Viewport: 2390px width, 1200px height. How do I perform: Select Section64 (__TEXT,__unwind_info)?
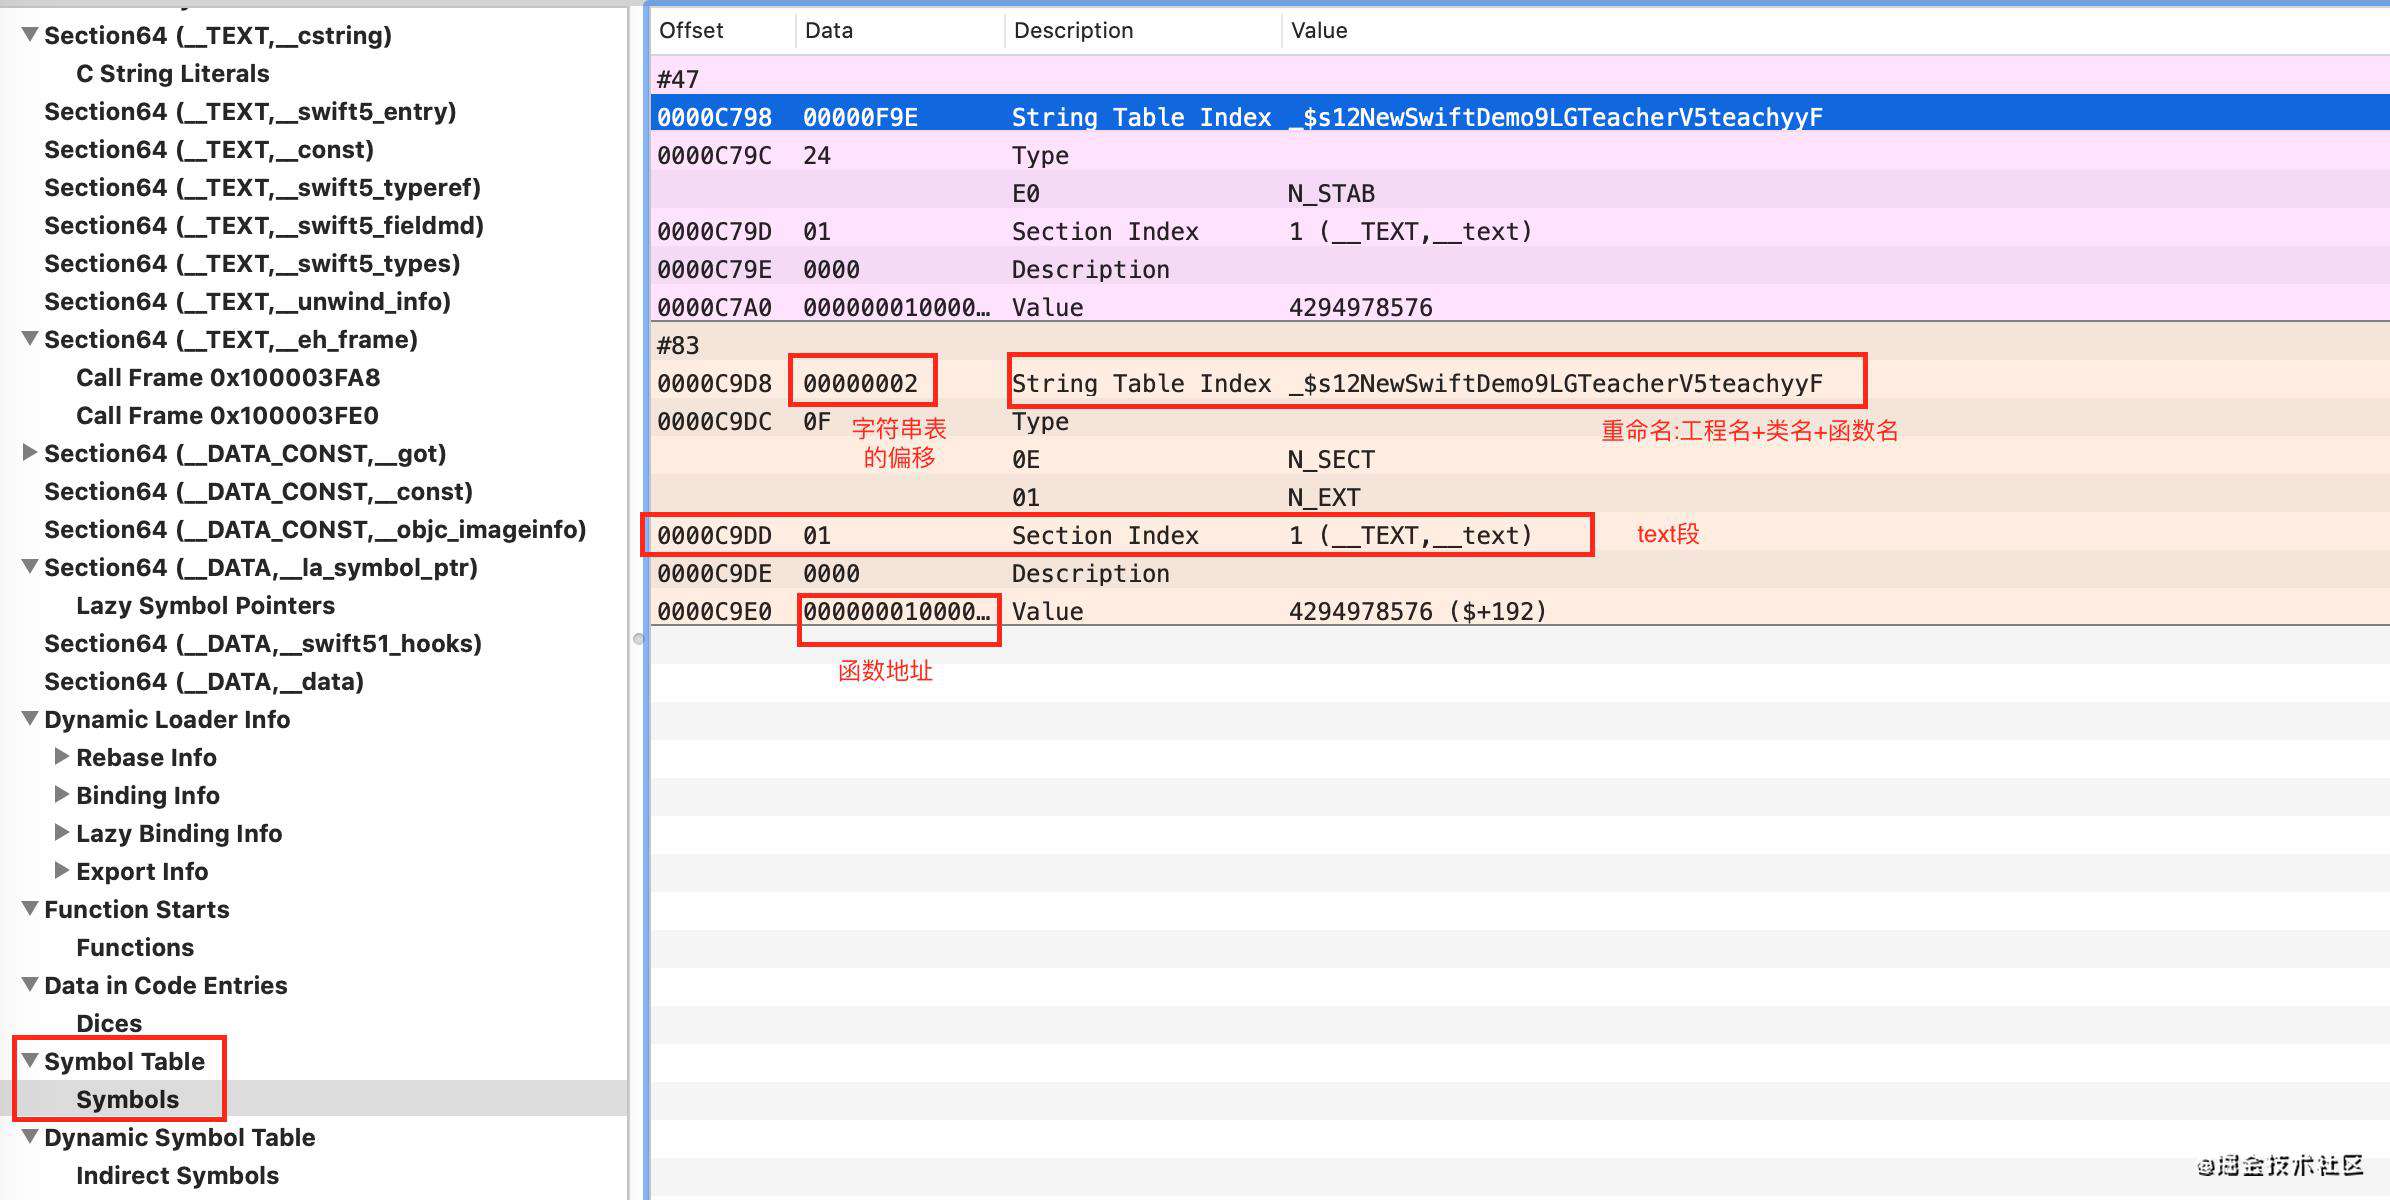click(247, 301)
